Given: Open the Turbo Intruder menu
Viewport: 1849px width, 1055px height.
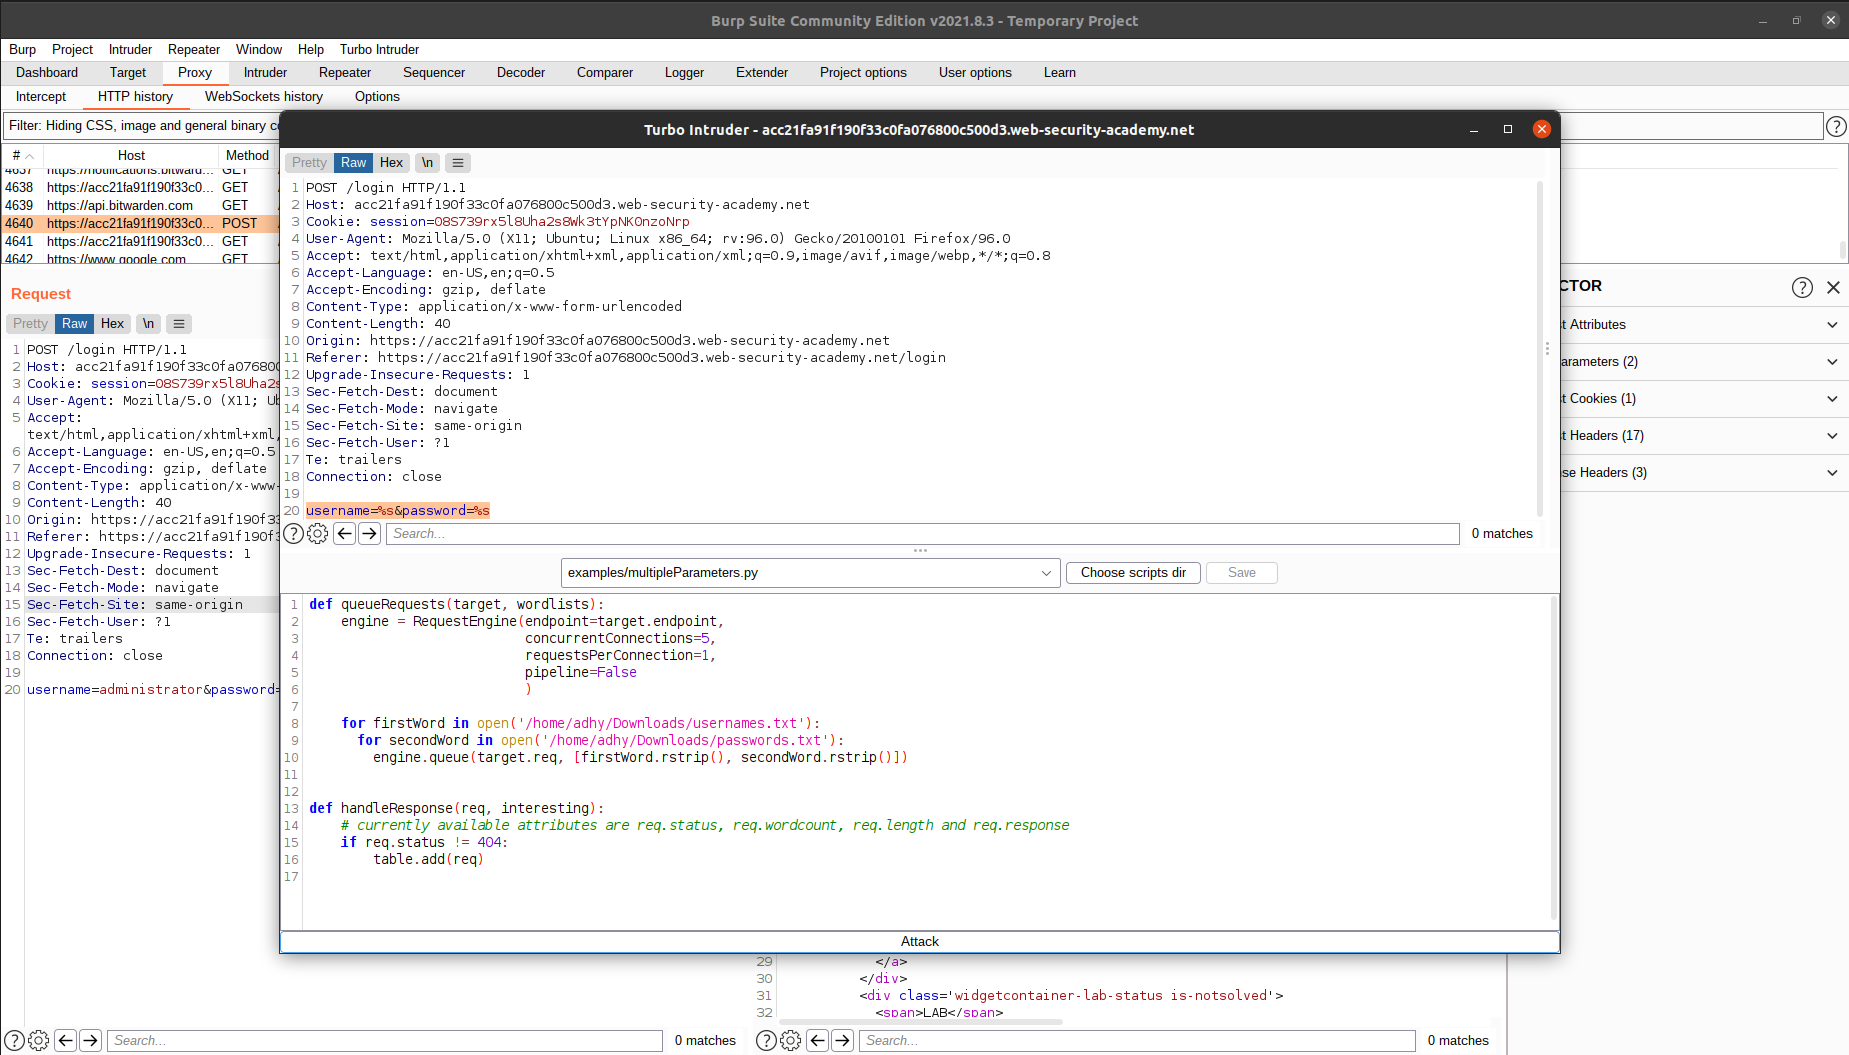Looking at the screenshot, I should [379, 50].
